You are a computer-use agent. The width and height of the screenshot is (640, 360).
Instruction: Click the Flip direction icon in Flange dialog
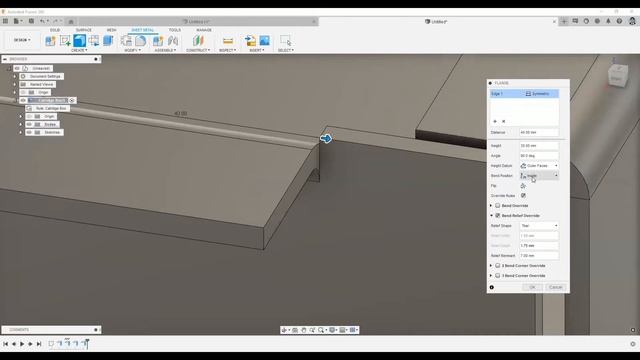coord(523,186)
